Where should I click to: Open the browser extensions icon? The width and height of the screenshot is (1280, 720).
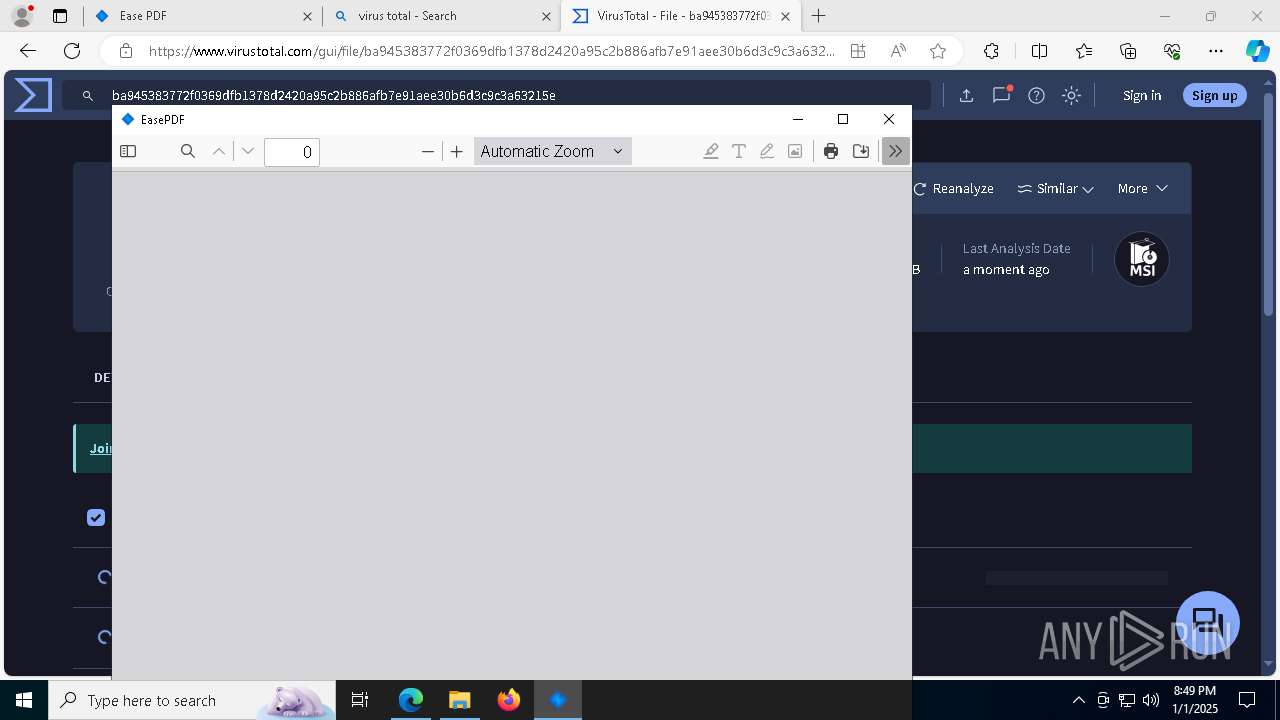pos(991,51)
